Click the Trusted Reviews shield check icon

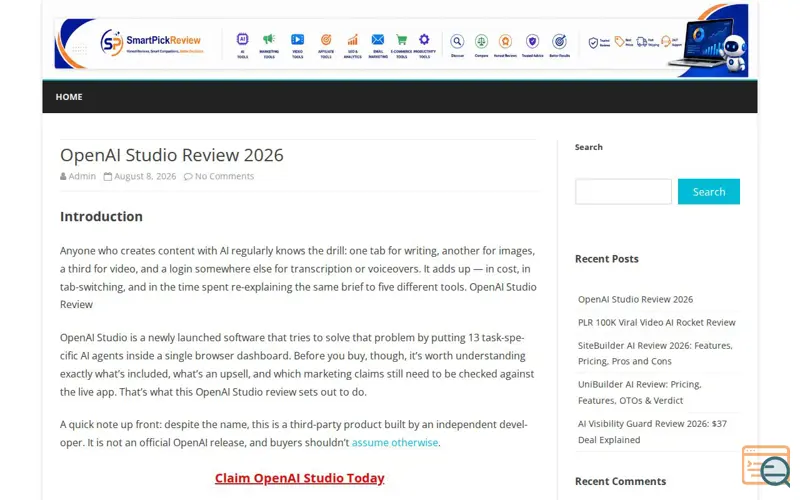[593, 43]
